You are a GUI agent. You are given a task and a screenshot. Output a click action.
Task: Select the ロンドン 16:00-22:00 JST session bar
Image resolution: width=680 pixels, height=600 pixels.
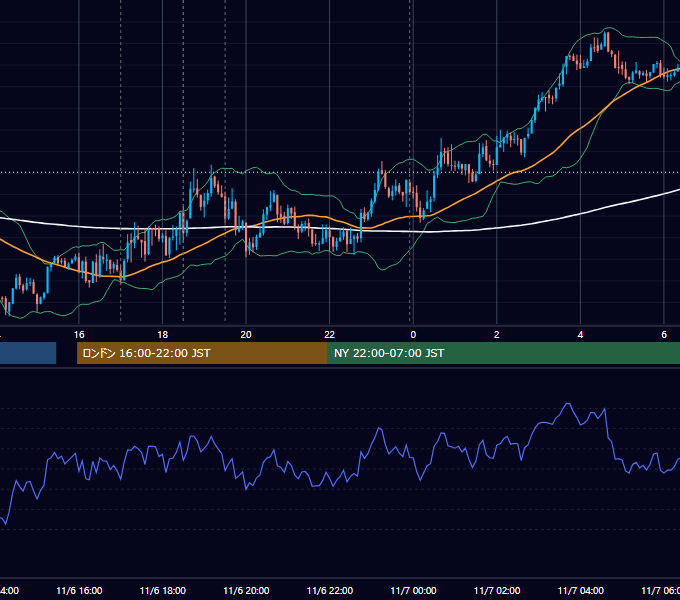point(203,353)
